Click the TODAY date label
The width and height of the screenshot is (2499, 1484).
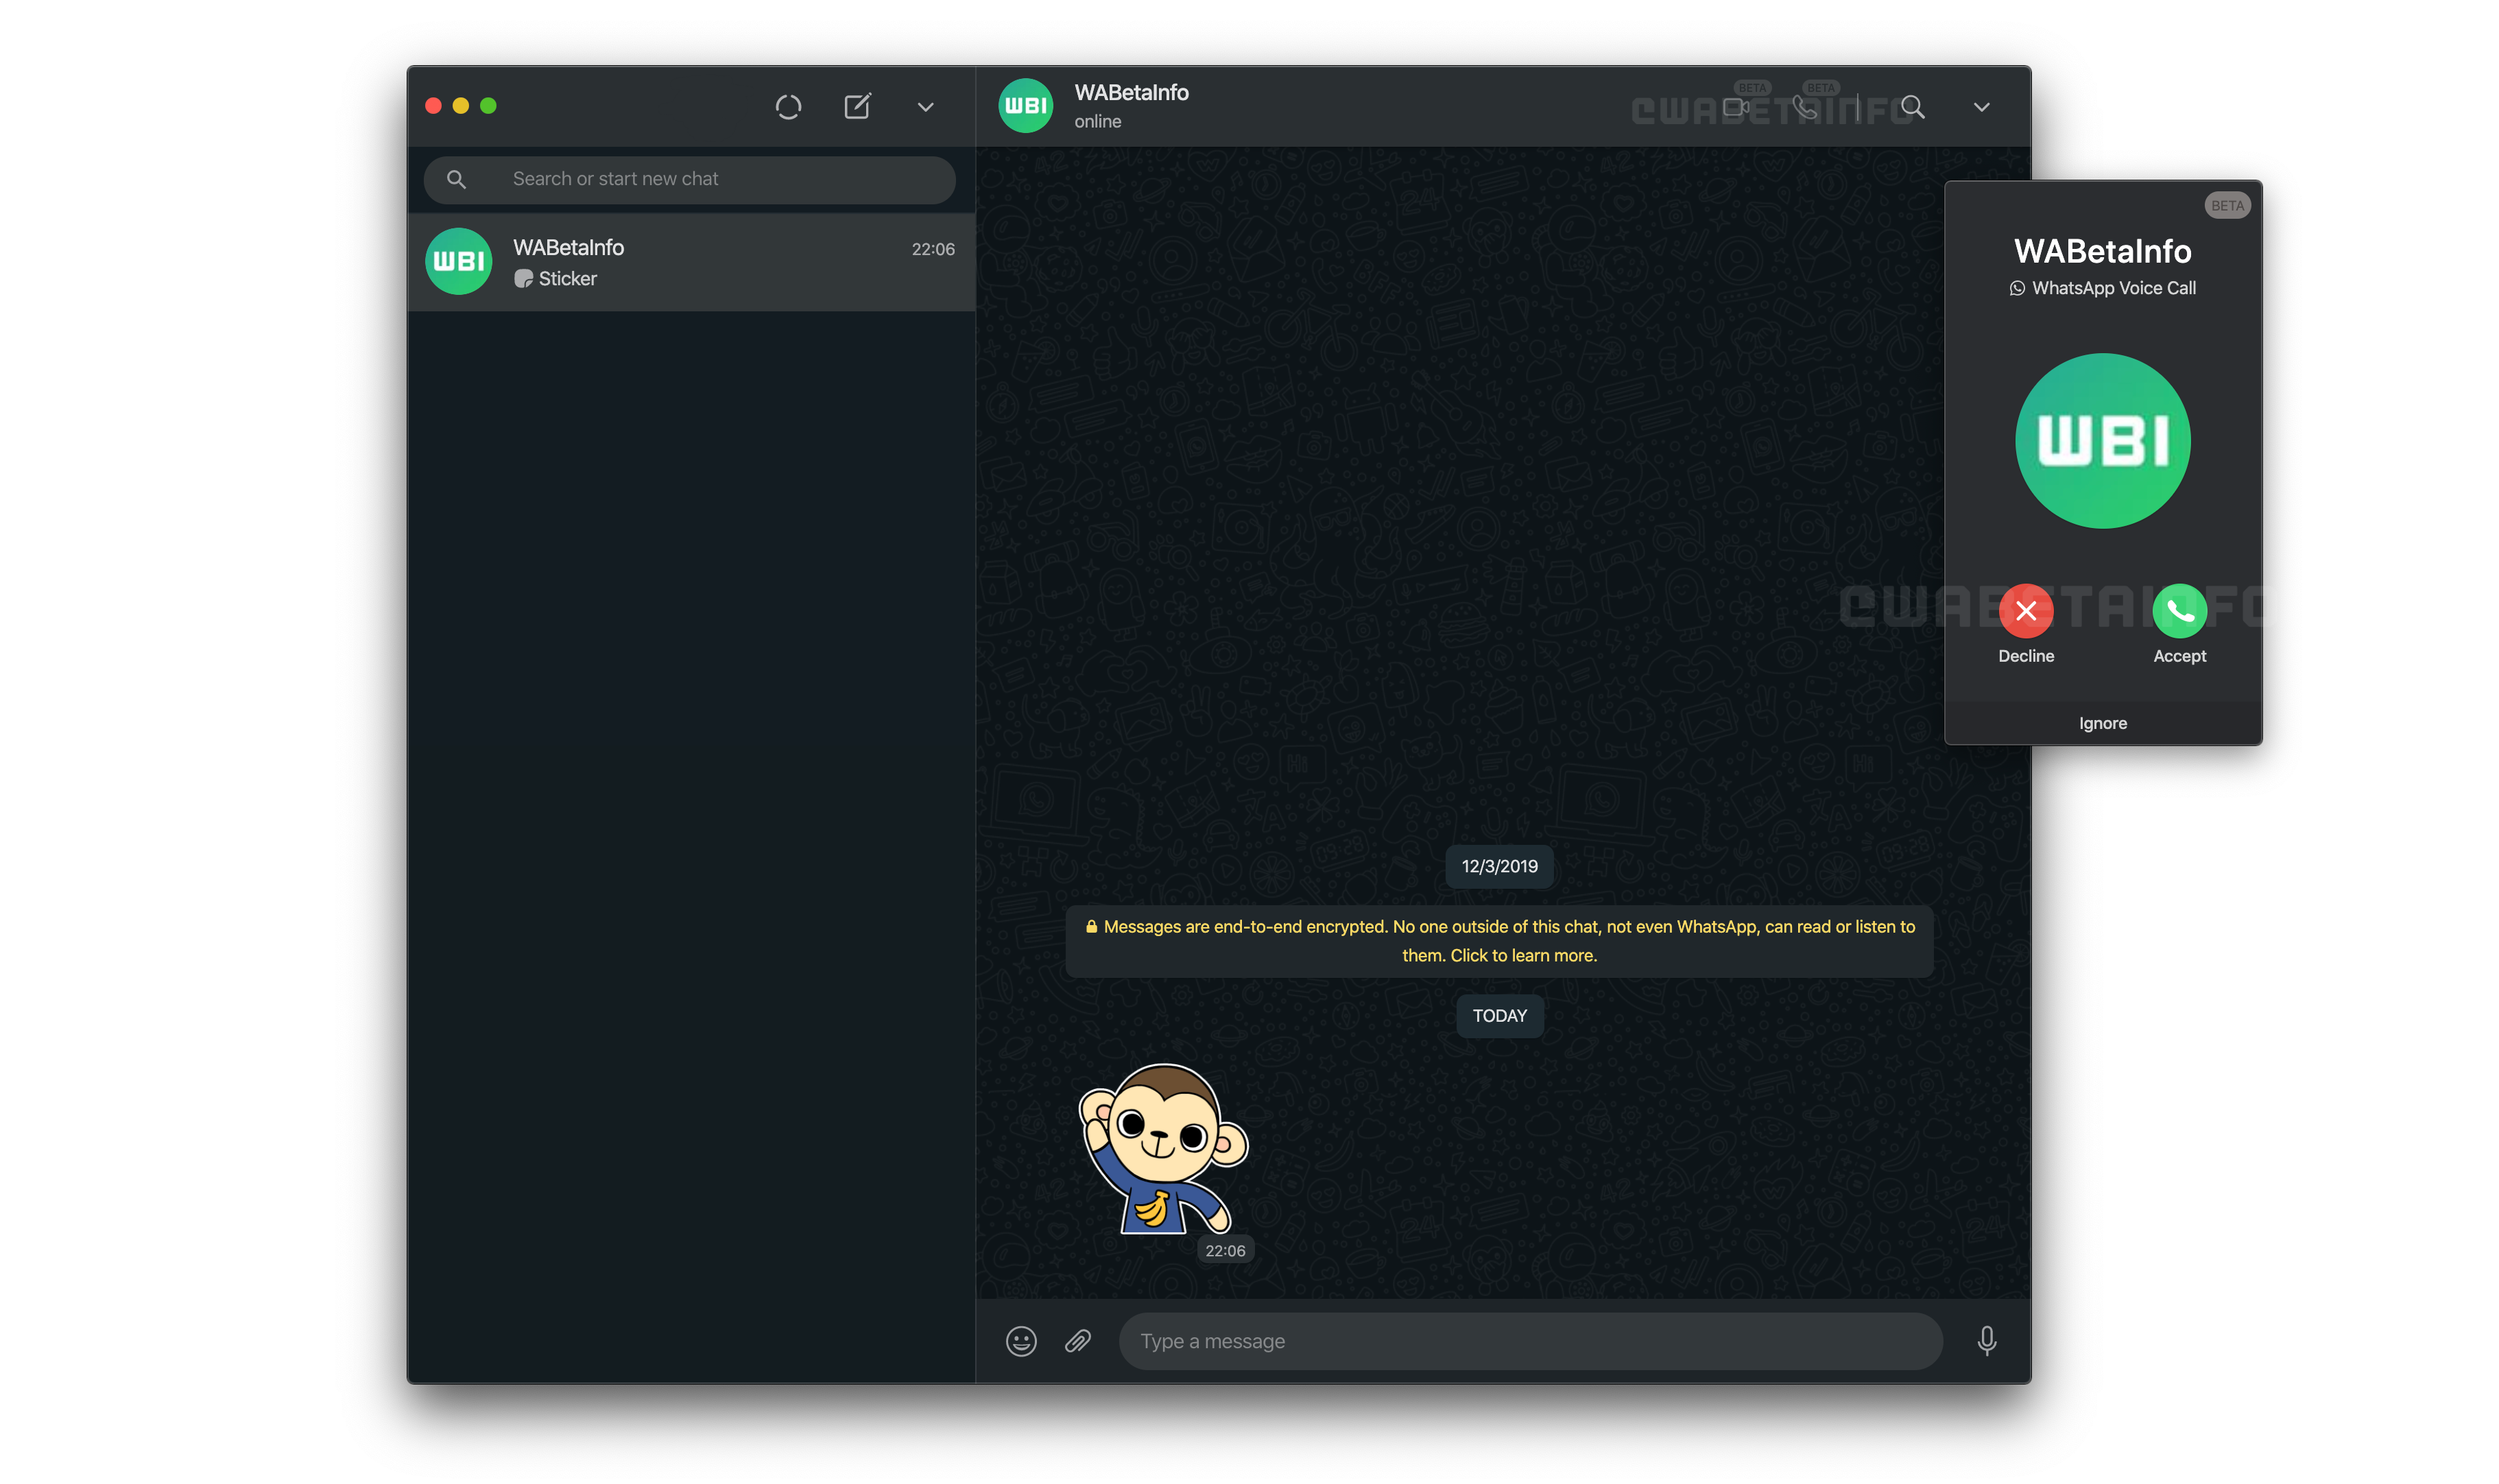pyautogui.click(x=1499, y=1016)
